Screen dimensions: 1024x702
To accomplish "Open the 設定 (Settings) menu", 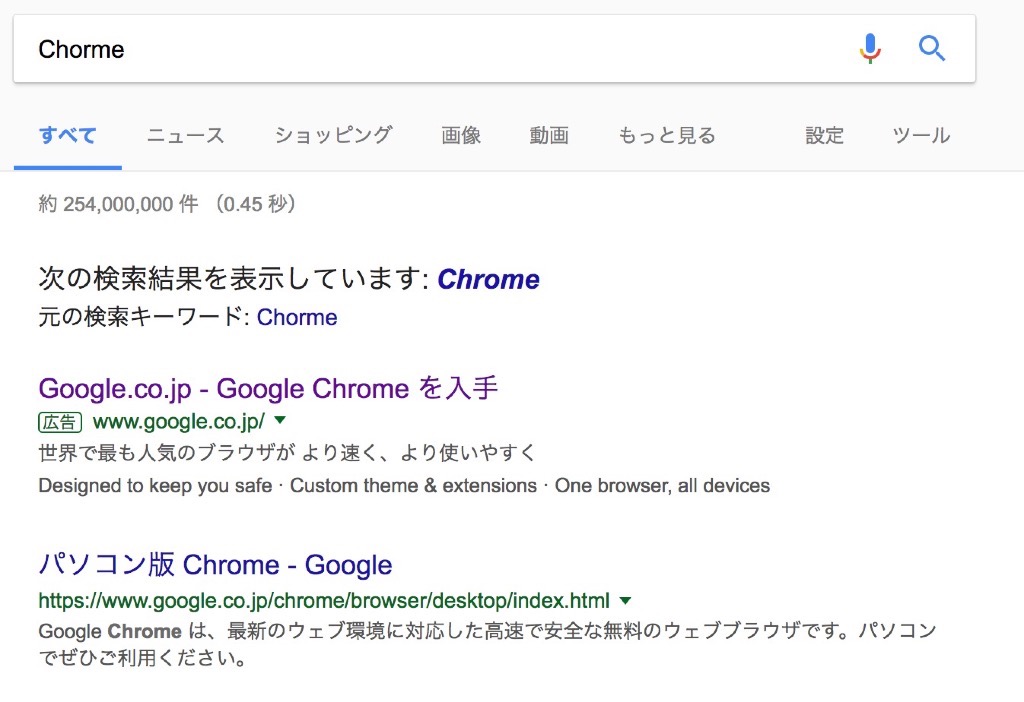I will (824, 135).
